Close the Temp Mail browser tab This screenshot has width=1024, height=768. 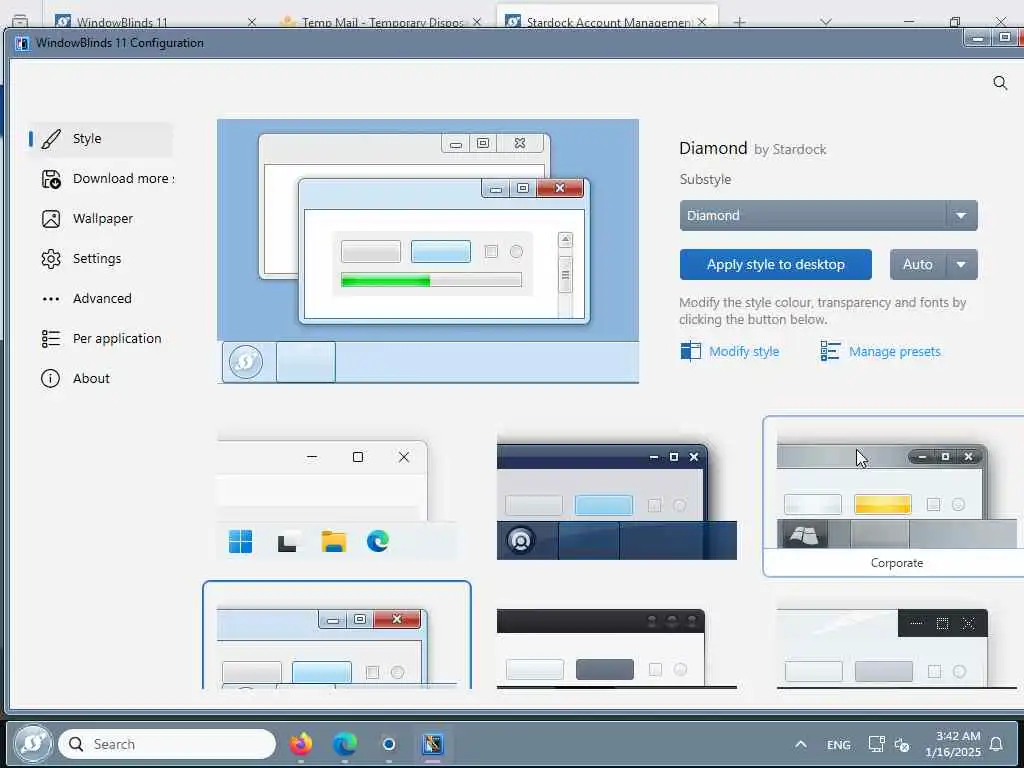477,22
